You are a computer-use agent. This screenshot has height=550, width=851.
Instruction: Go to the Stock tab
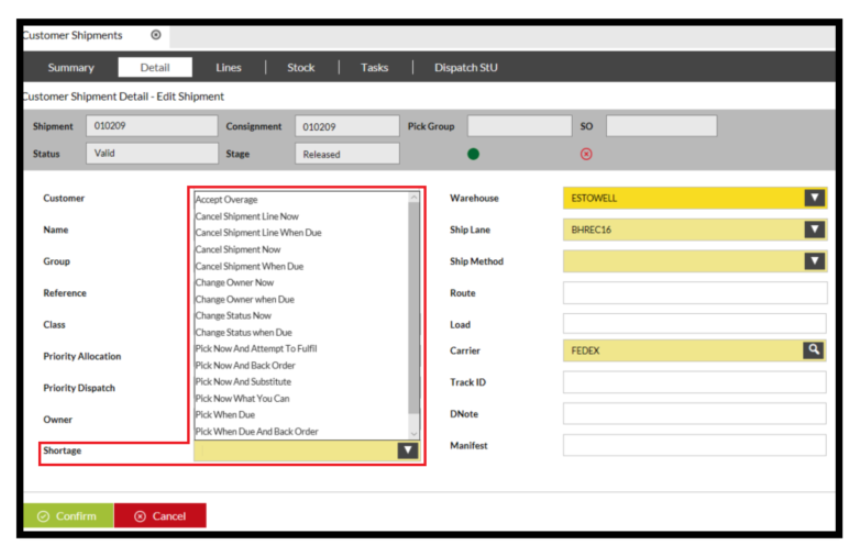point(301,68)
